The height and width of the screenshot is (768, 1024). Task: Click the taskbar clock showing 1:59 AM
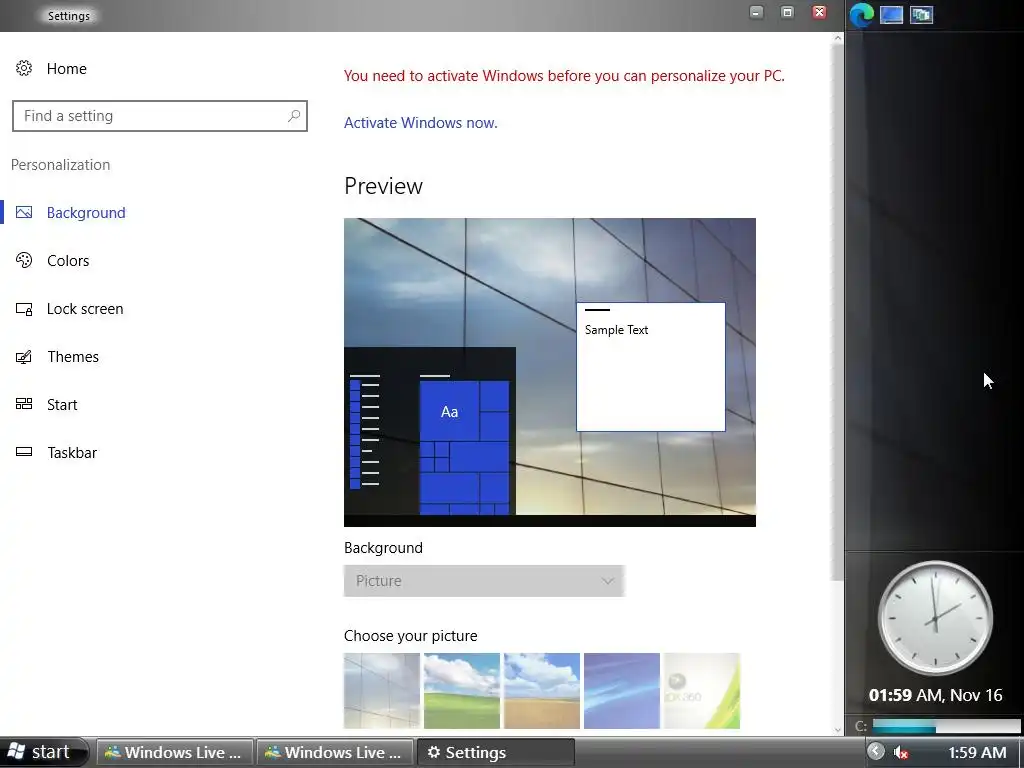977,752
